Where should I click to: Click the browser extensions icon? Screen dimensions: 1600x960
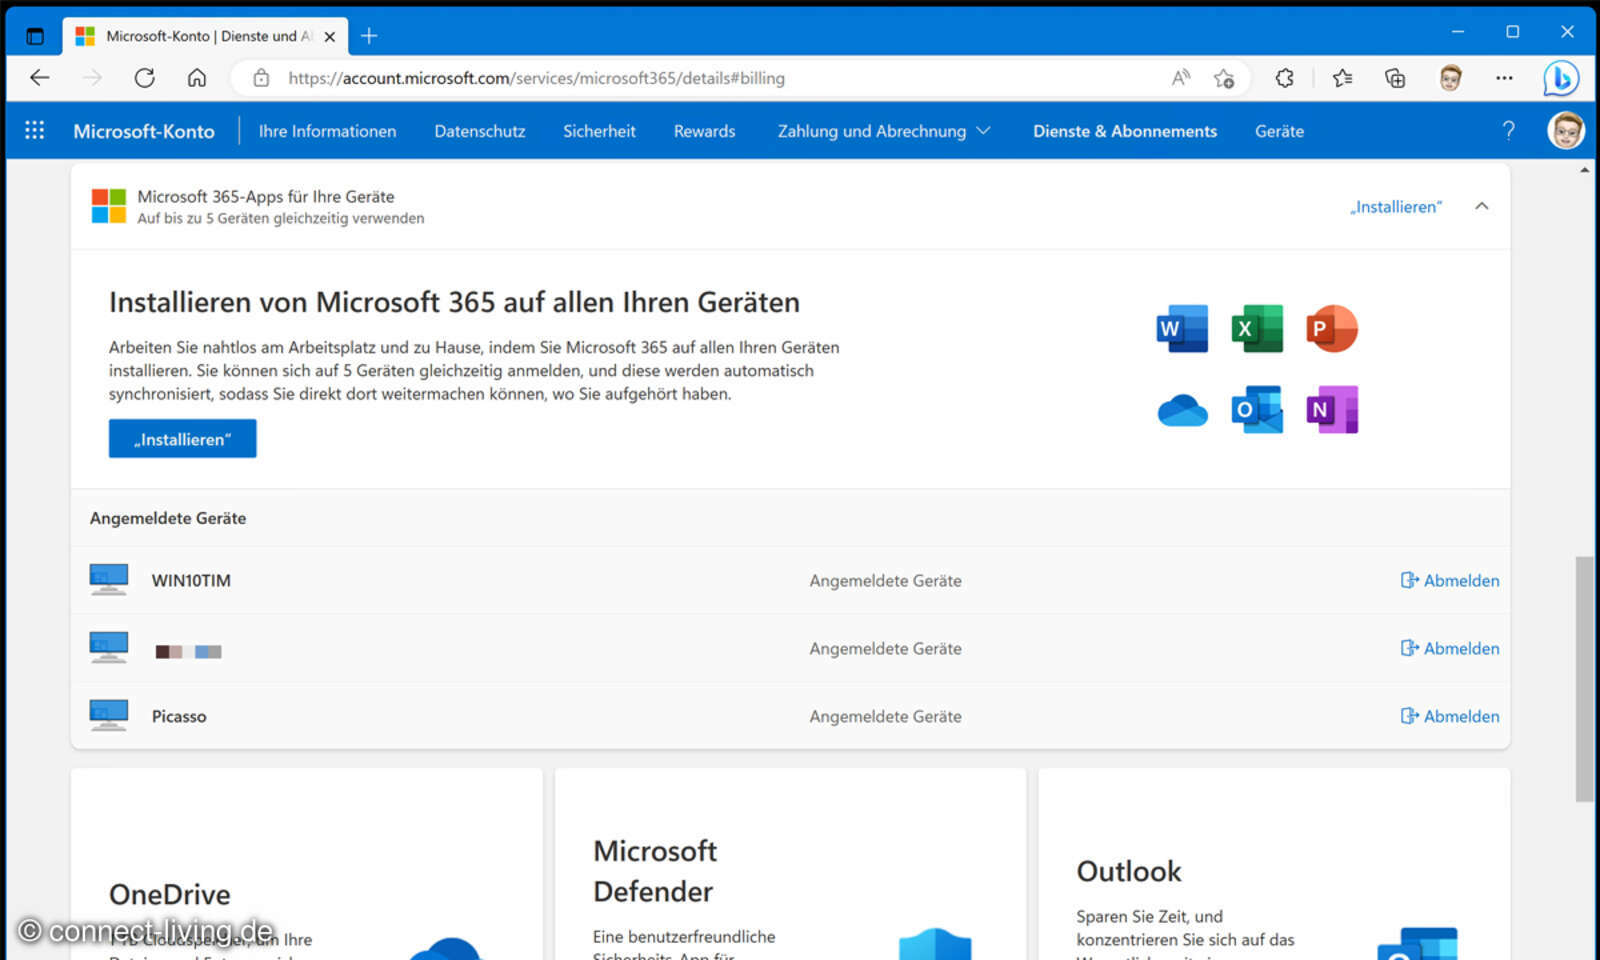pos(1285,78)
